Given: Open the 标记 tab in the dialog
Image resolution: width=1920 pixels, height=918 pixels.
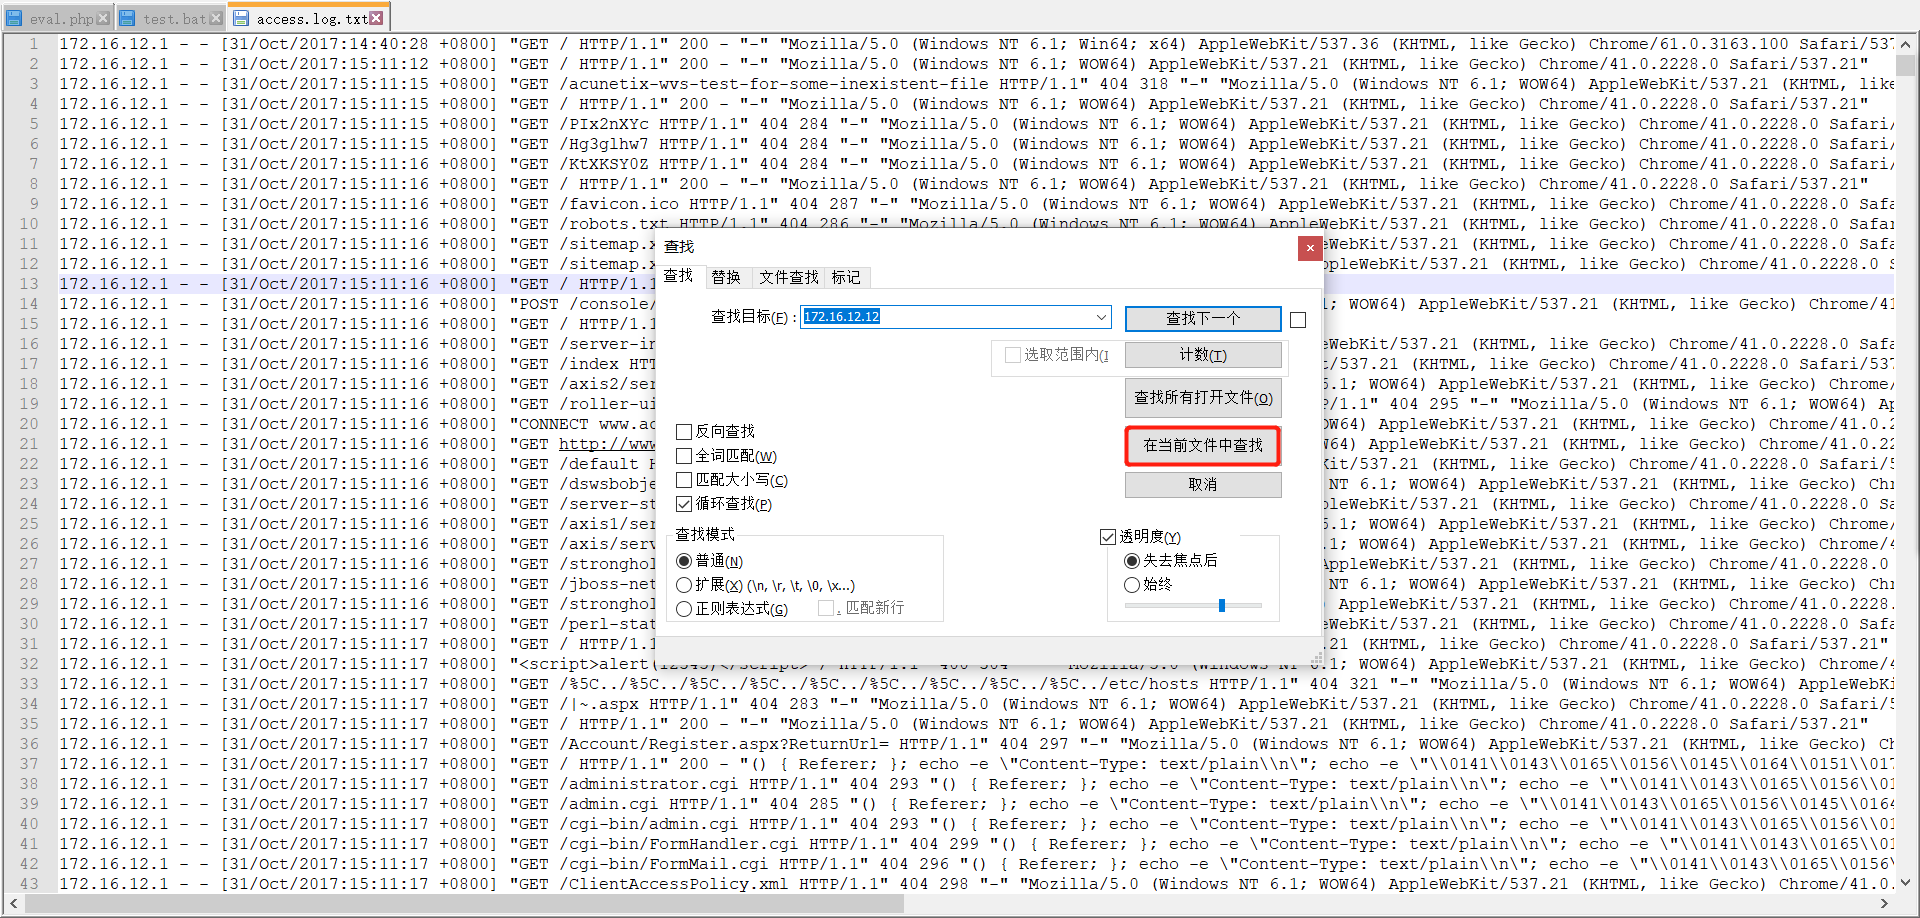Looking at the screenshot, I should coord(846,277).
